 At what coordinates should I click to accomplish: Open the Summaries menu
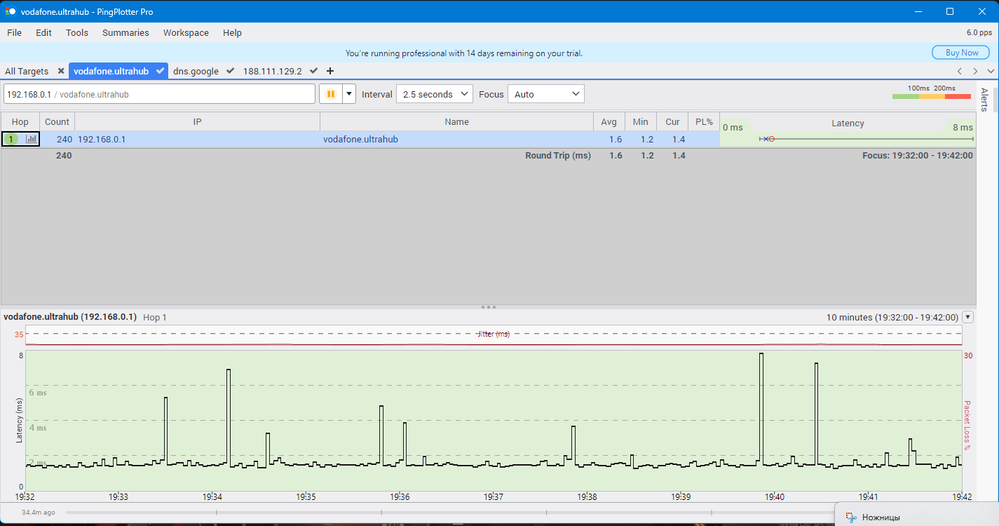(126, 32)
